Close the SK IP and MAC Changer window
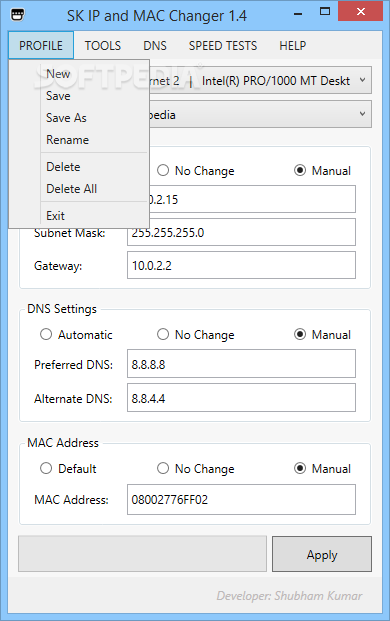 (361, 12)
